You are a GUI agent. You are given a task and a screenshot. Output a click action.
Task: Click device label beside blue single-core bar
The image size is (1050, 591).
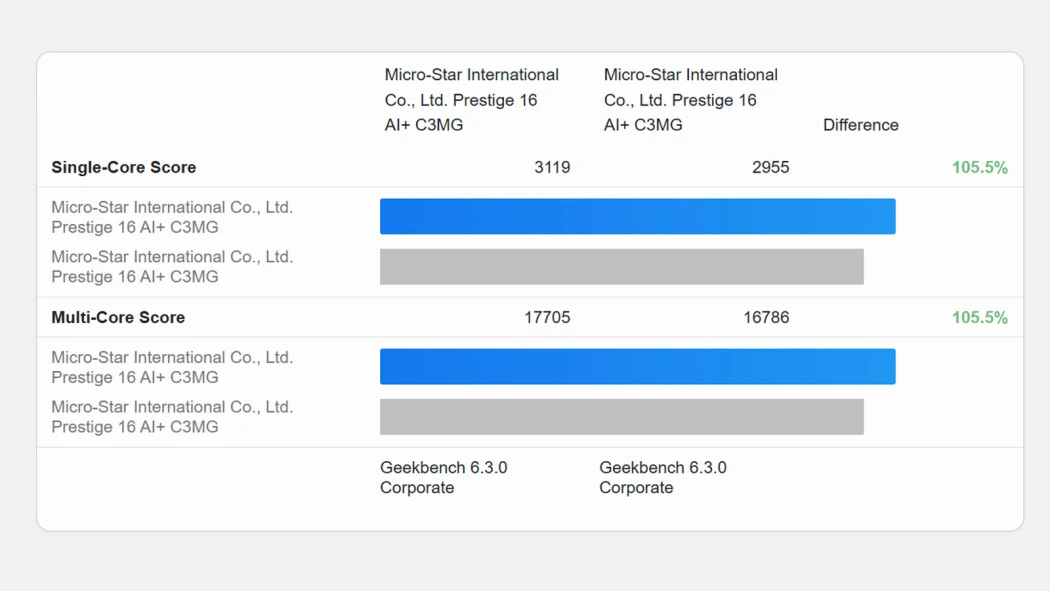point(172,217)
